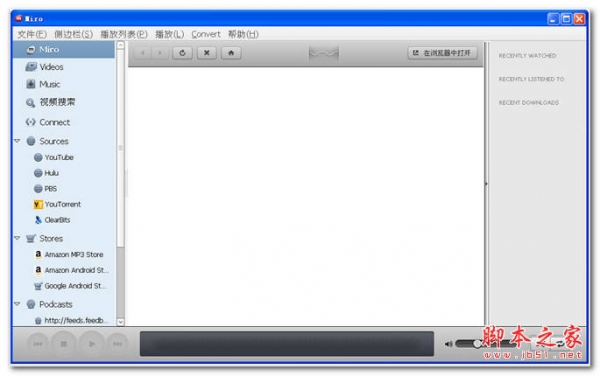
Task: Select the Miro entry in the sidebar
Action: tap(64, 50)
